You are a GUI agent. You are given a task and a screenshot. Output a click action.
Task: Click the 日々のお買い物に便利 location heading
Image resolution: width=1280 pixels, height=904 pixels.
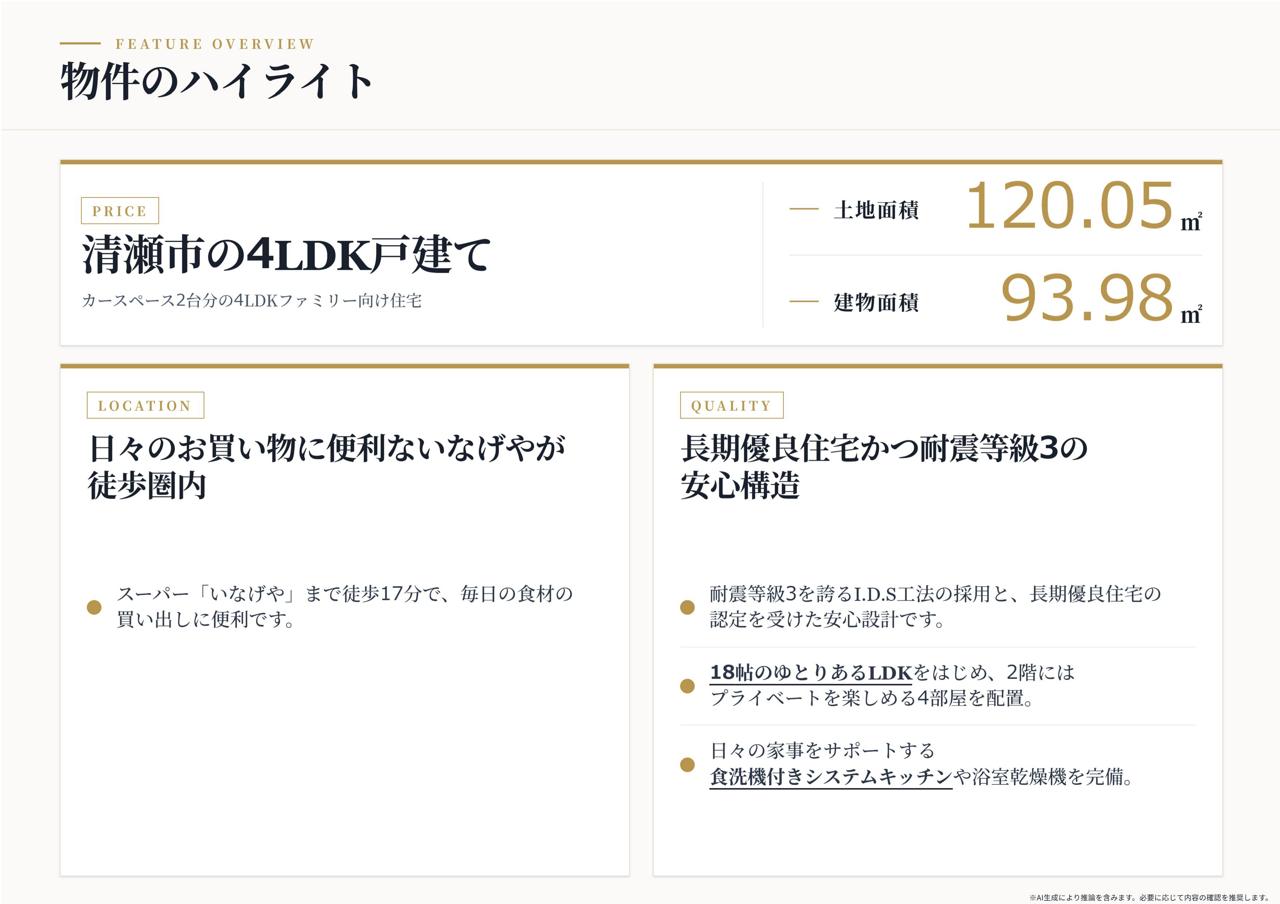pyautogui.click(x=327, y=466)
